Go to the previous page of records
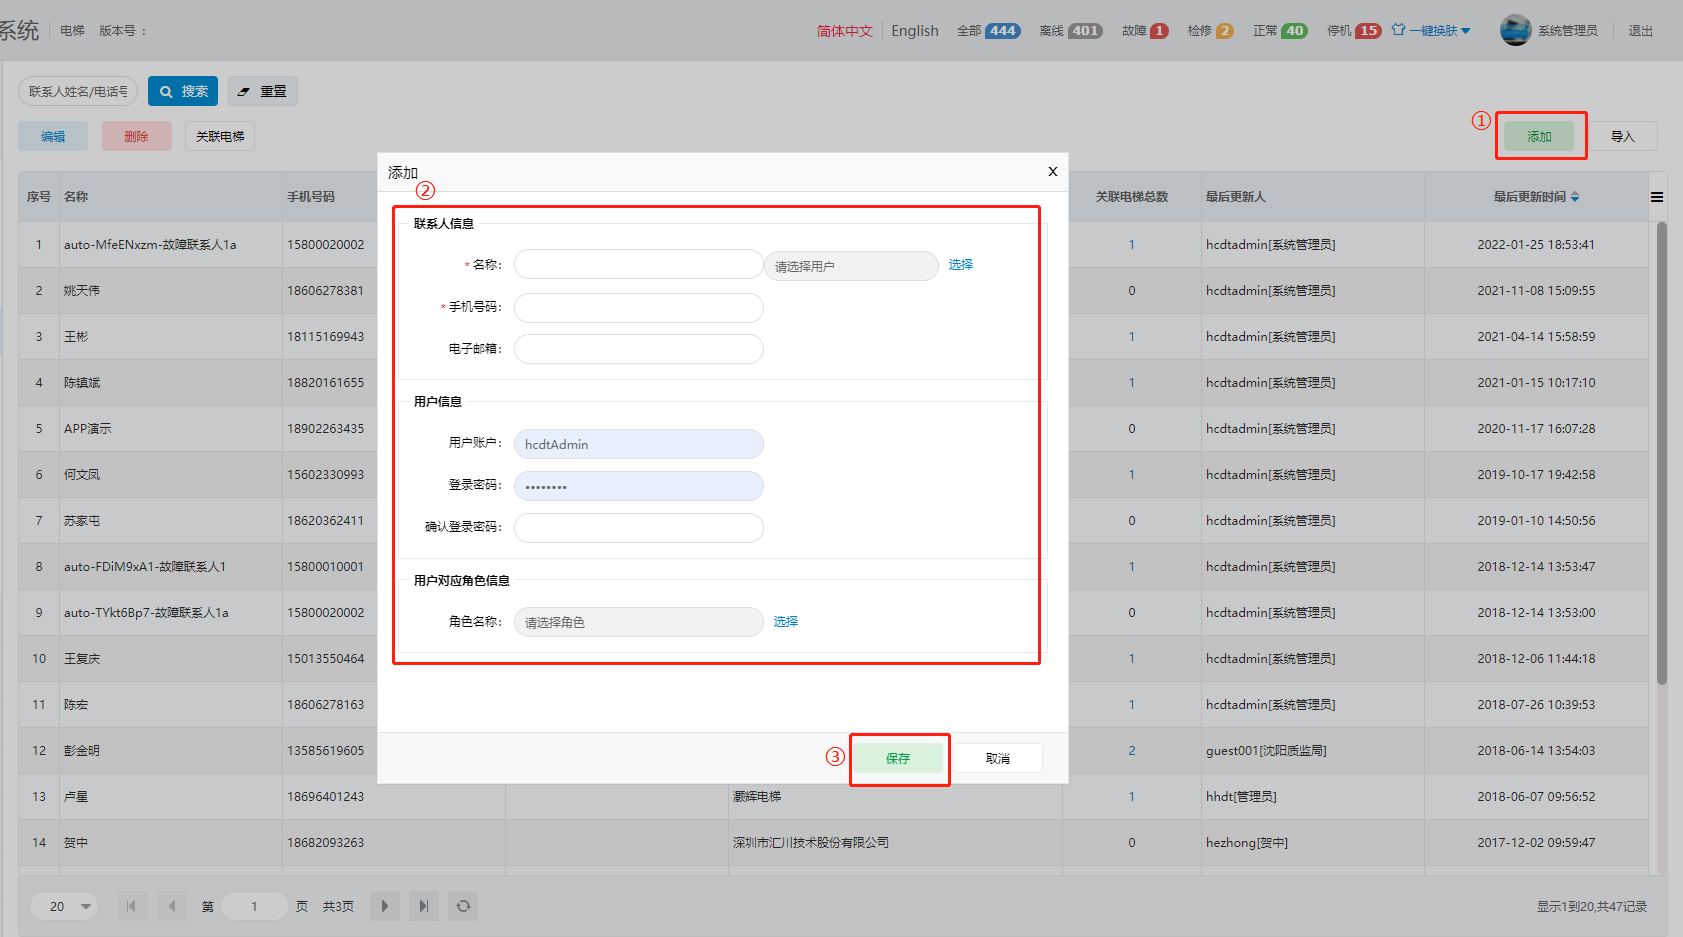Image resolution: width=1683 pixels, height=937 pixels. [173, 906]
